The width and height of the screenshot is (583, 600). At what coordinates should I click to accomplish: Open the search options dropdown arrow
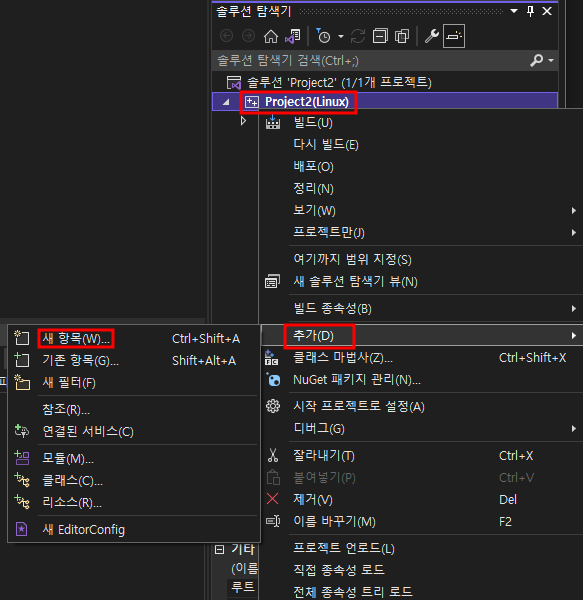click(x=551, y=60)
